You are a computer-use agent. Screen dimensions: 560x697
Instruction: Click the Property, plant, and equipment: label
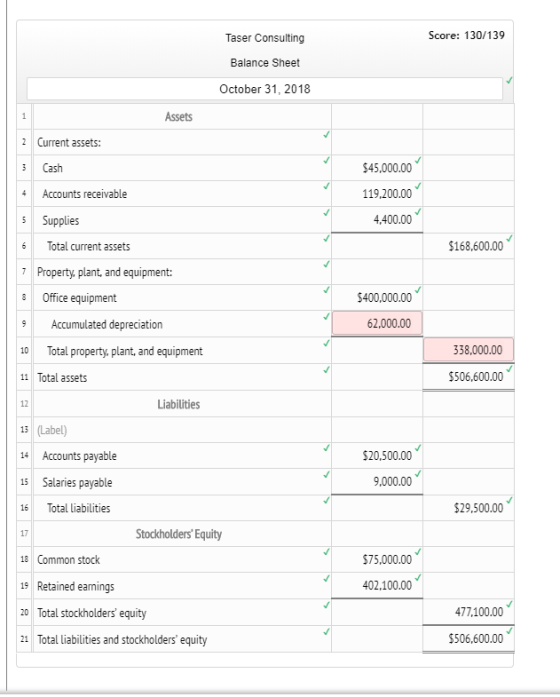point(104,272)
